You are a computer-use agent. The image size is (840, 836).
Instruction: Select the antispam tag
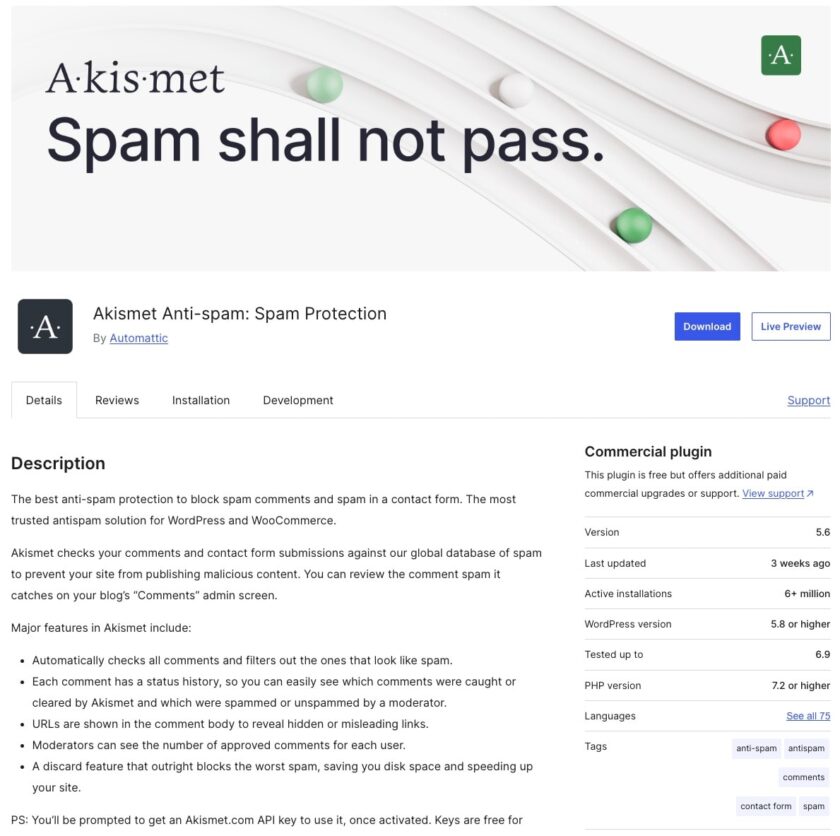(x=807, y=748)
